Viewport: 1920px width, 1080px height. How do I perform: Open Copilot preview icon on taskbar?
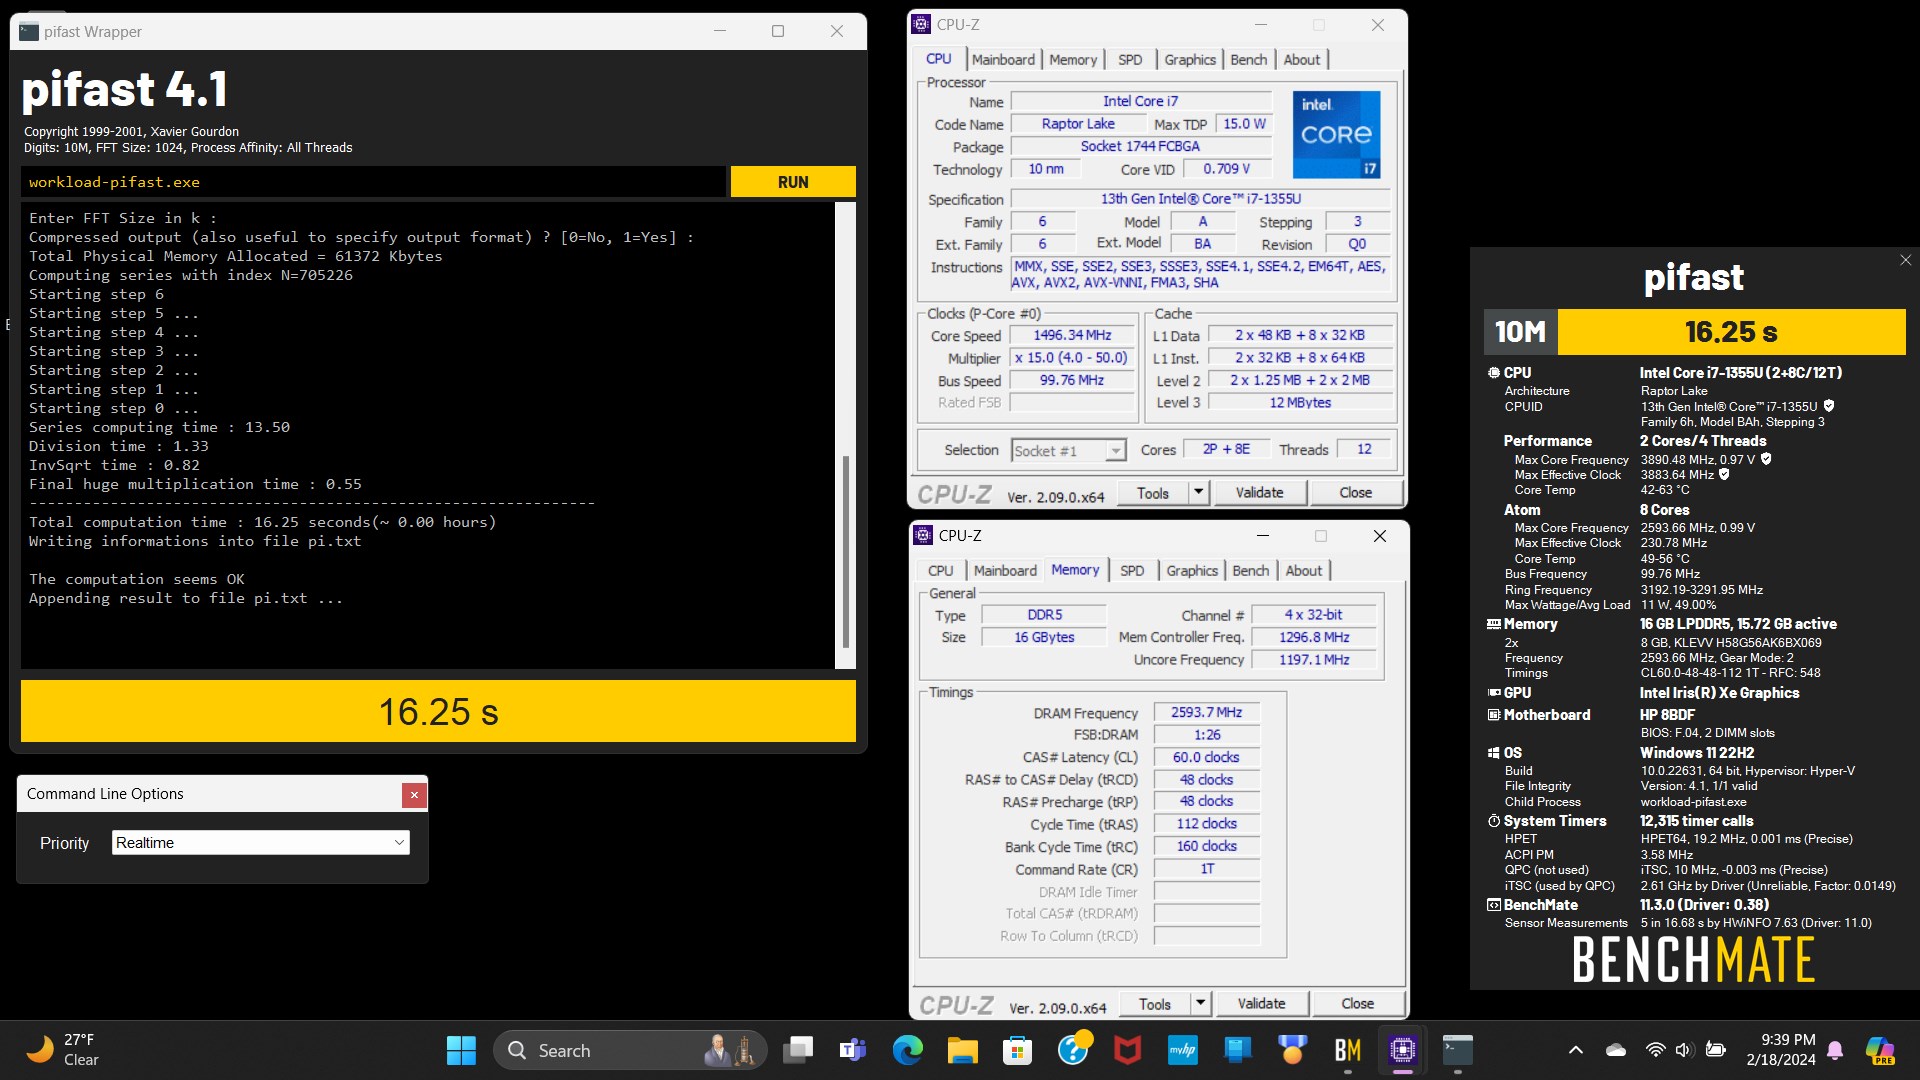click(x=1880, y=1051)
